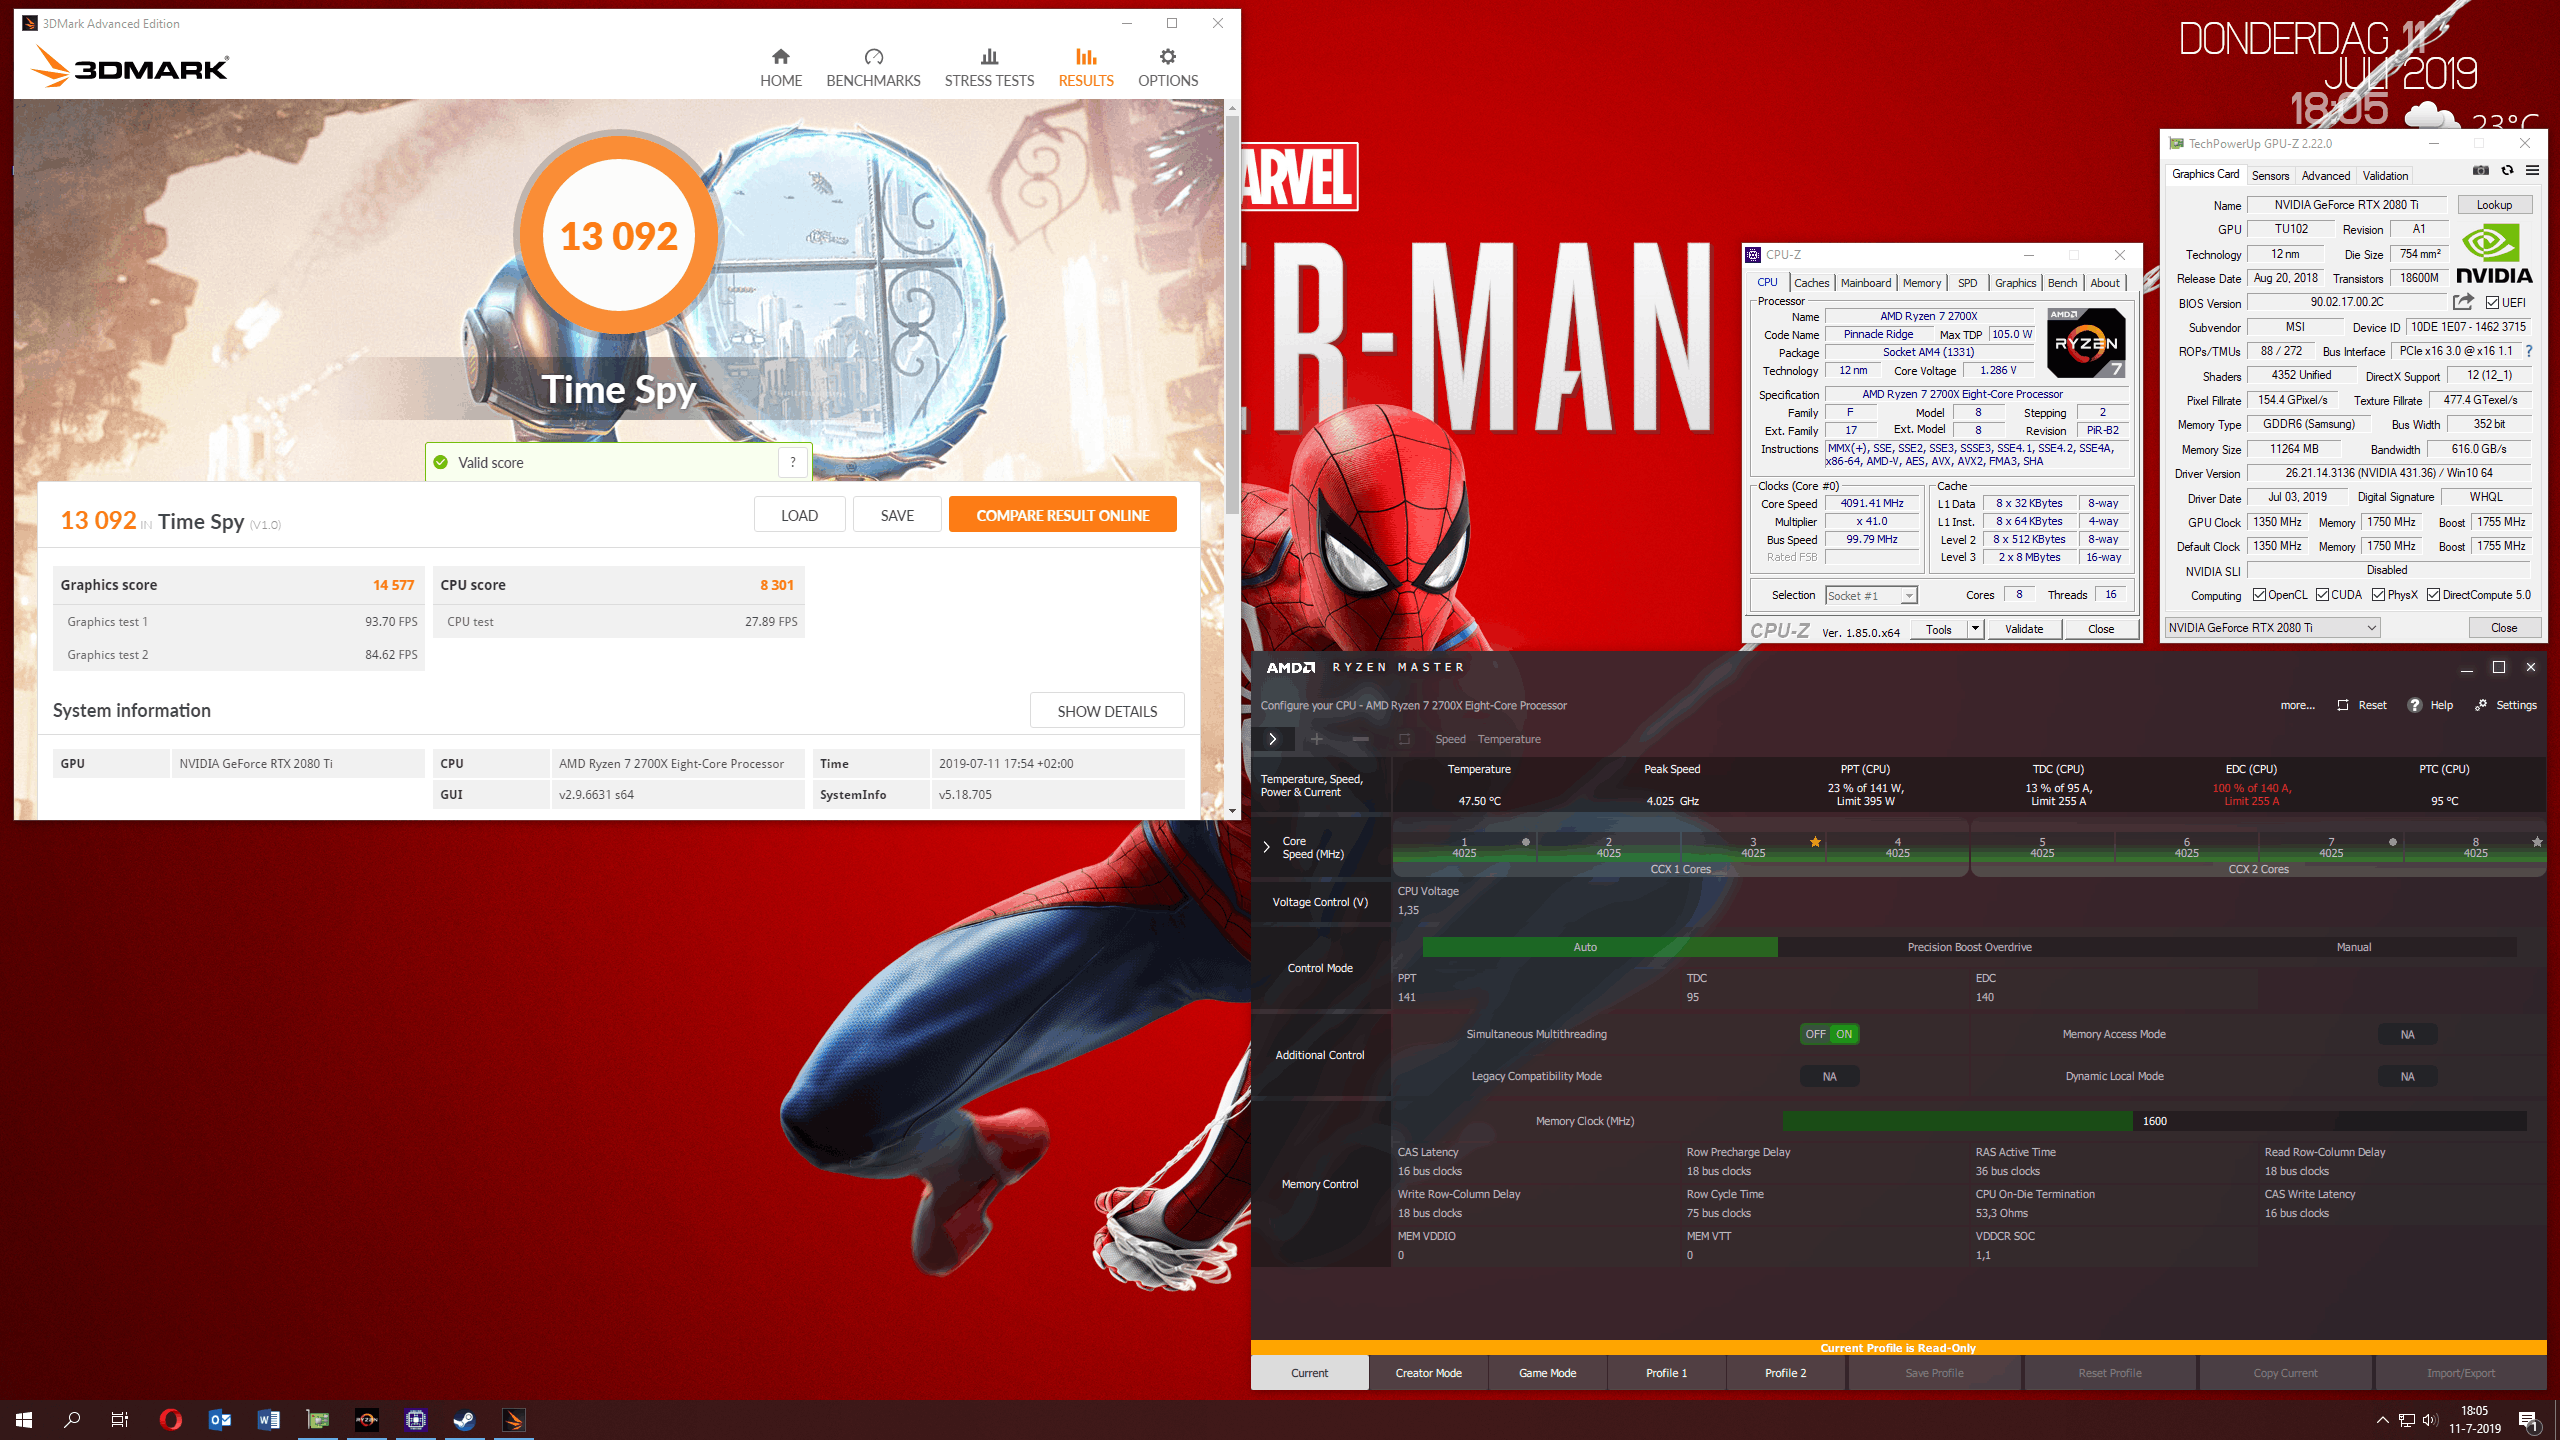2560x1440 pixels.
Task: Click BIOS export share icon in GPU-Z
Action: [x=2463, y=301]
